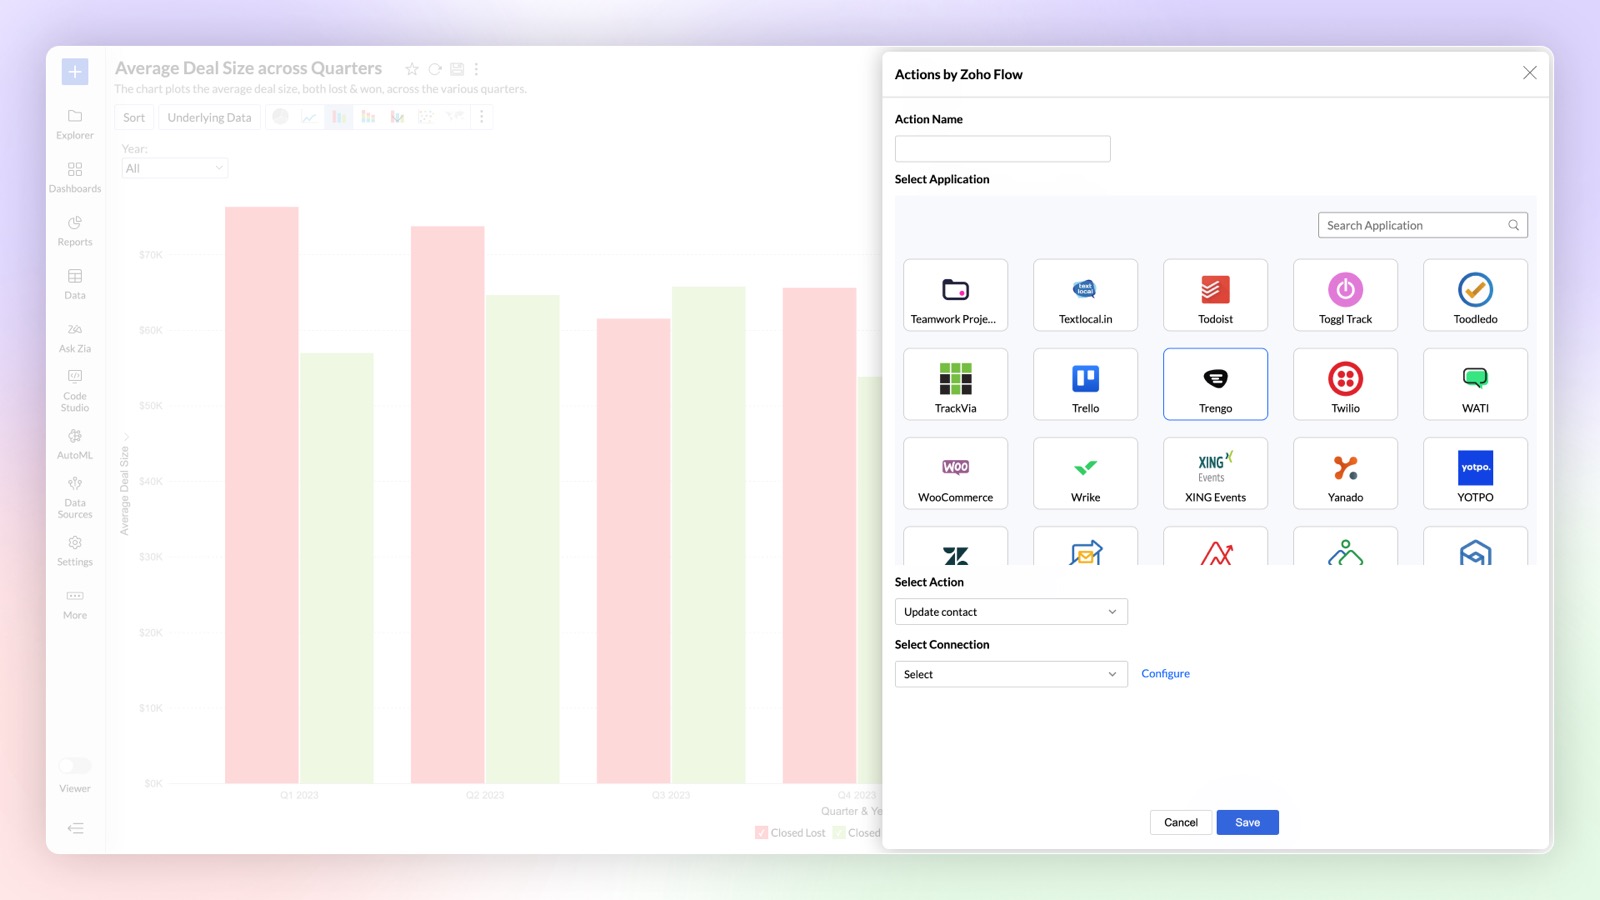Click the Q1 2023 Closed Lost bar
1600x900 pixels.
[x=261, y=495]
